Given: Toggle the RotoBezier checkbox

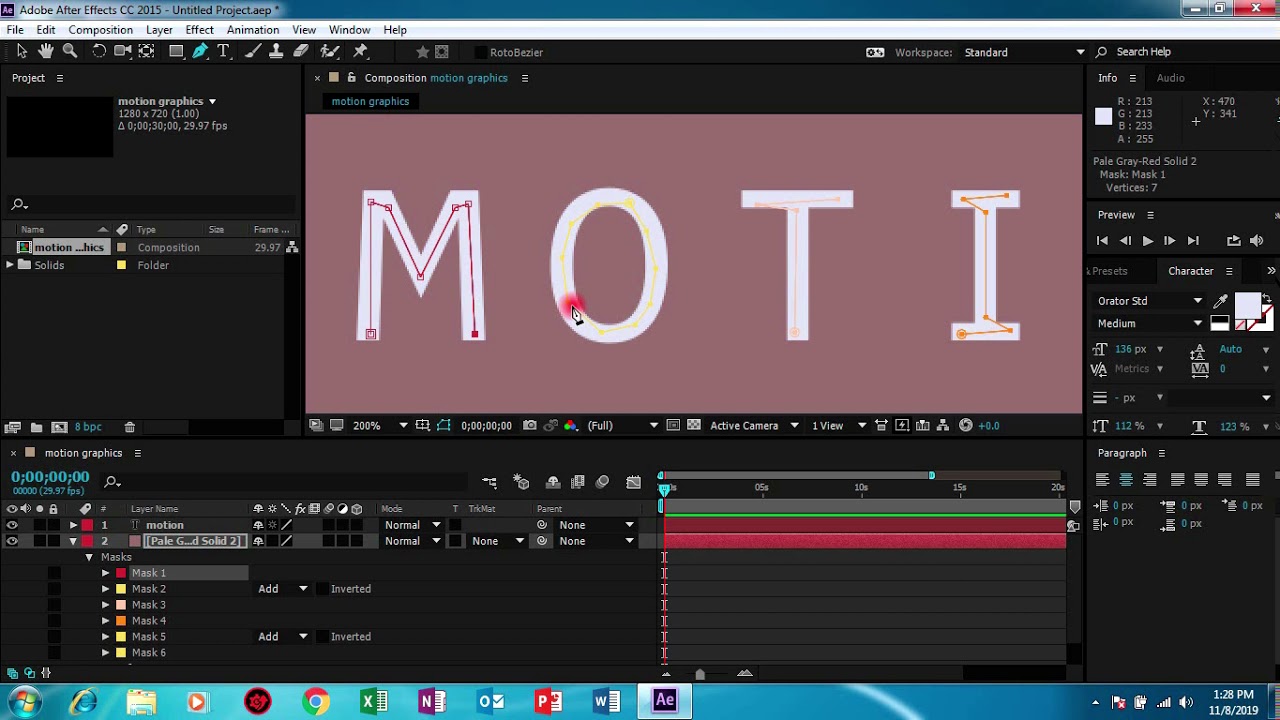Looking at the screenshot, I should [481, 52].
